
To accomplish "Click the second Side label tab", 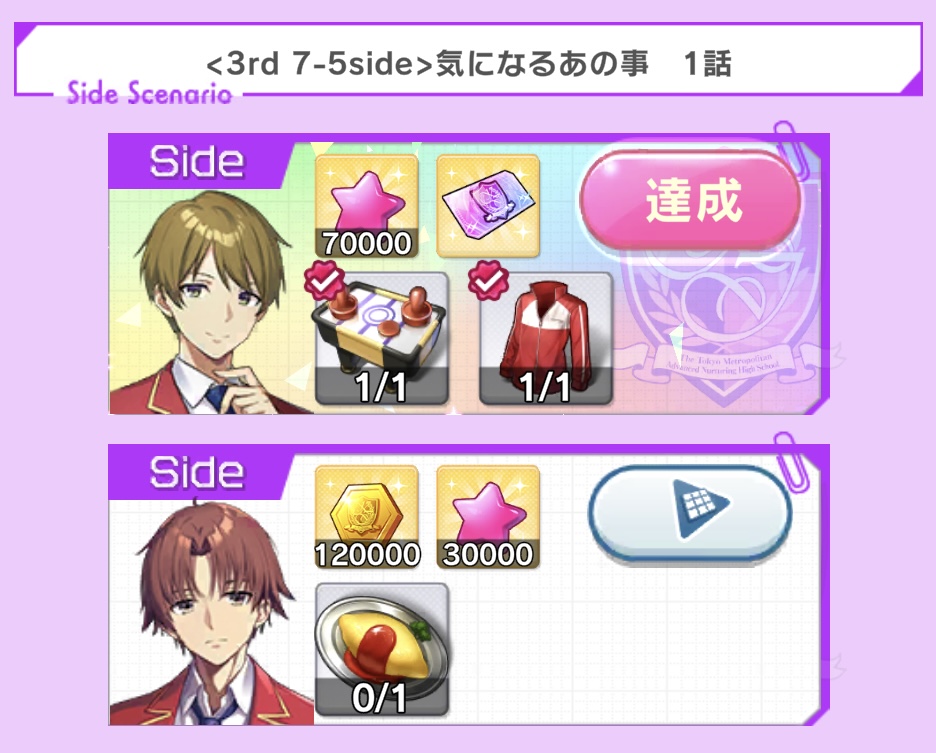I will [197, 472].
